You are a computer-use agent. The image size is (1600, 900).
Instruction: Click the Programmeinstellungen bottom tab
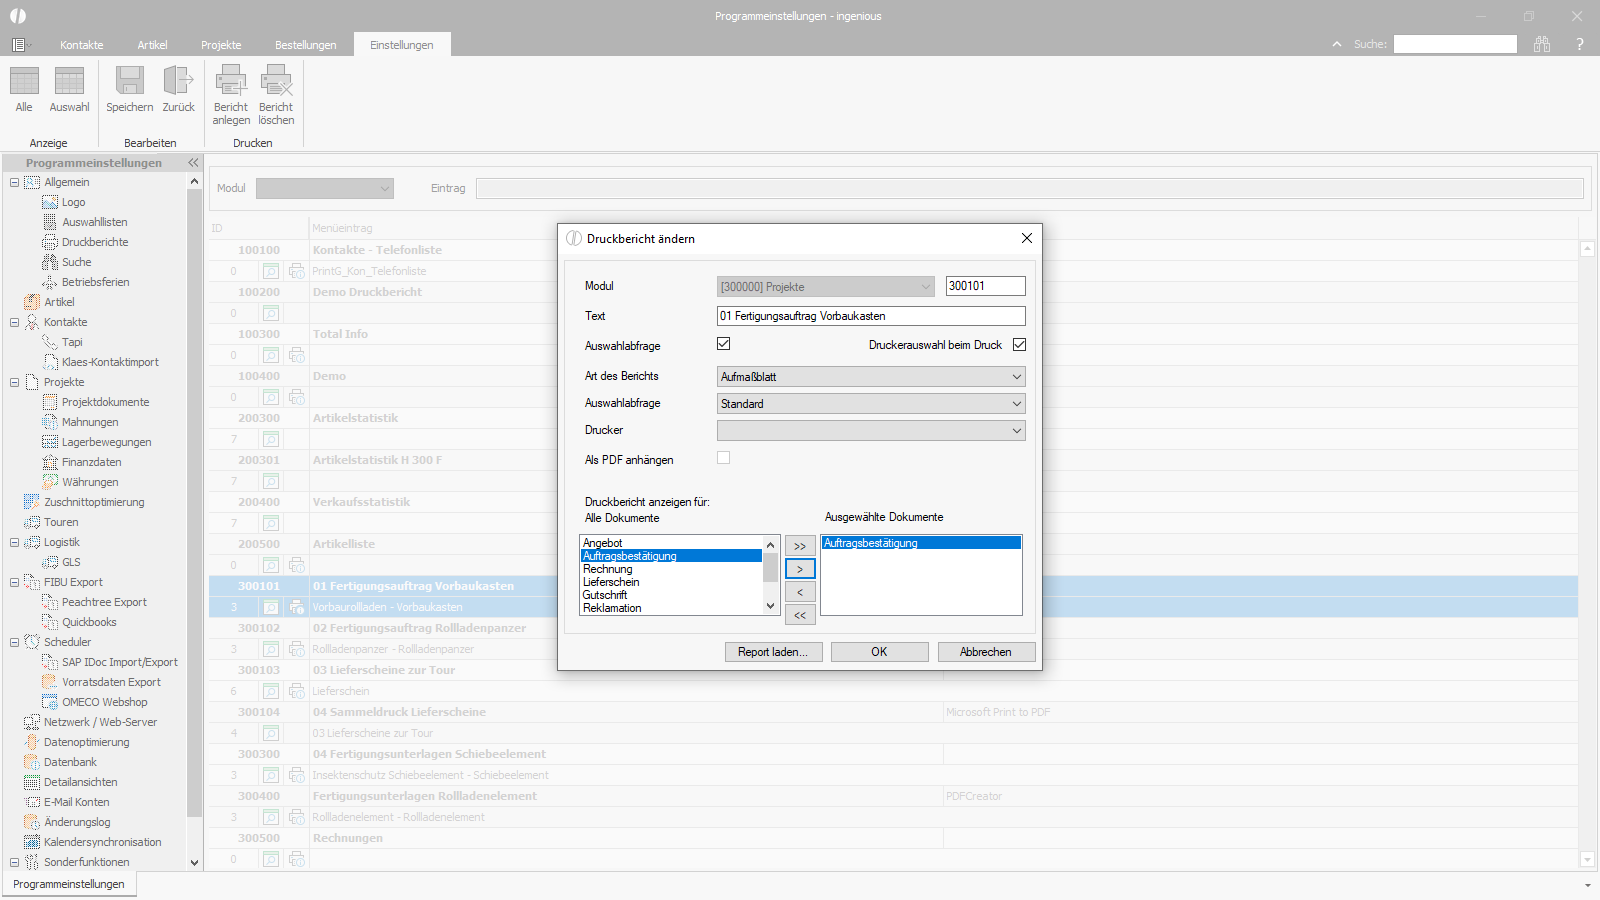pyautogui.click(x=69, y=884)
